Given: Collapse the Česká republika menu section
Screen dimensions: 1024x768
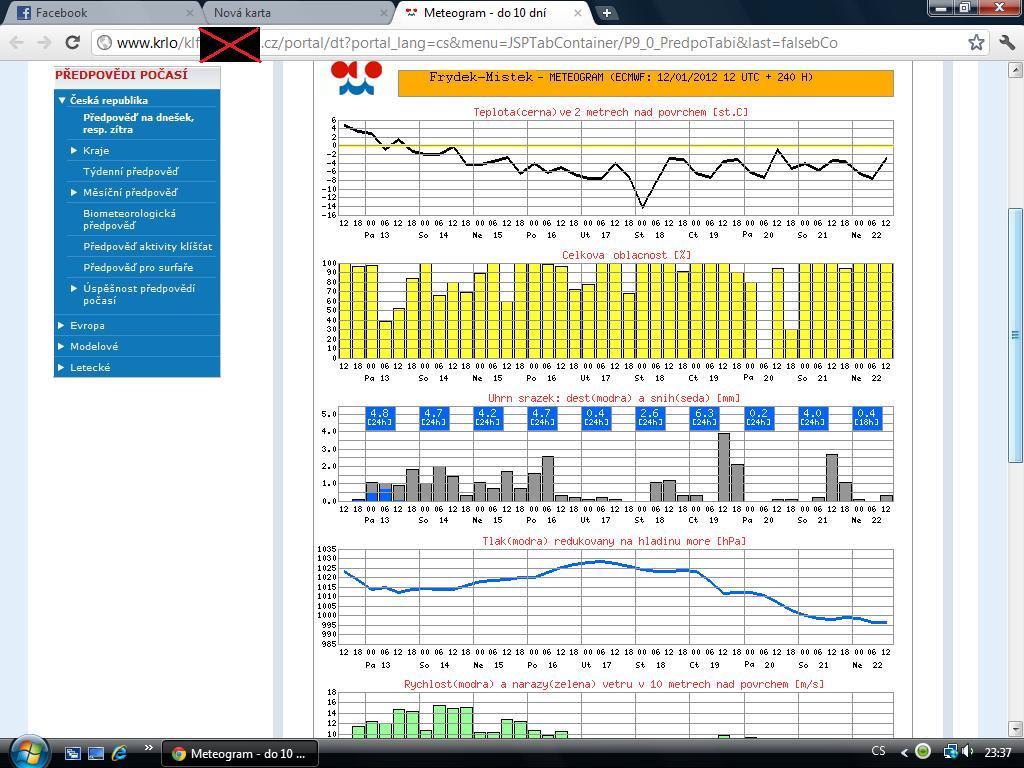Looking at the screenshot, I should (108, 100).
